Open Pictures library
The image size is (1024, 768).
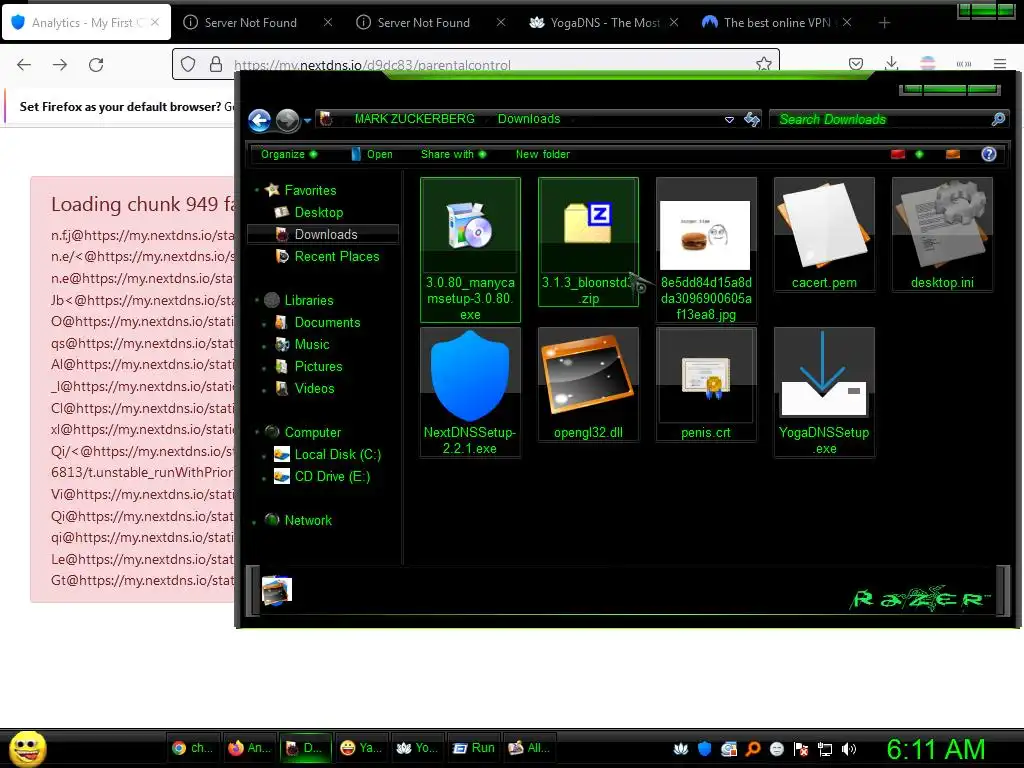(x=317, y=366)
